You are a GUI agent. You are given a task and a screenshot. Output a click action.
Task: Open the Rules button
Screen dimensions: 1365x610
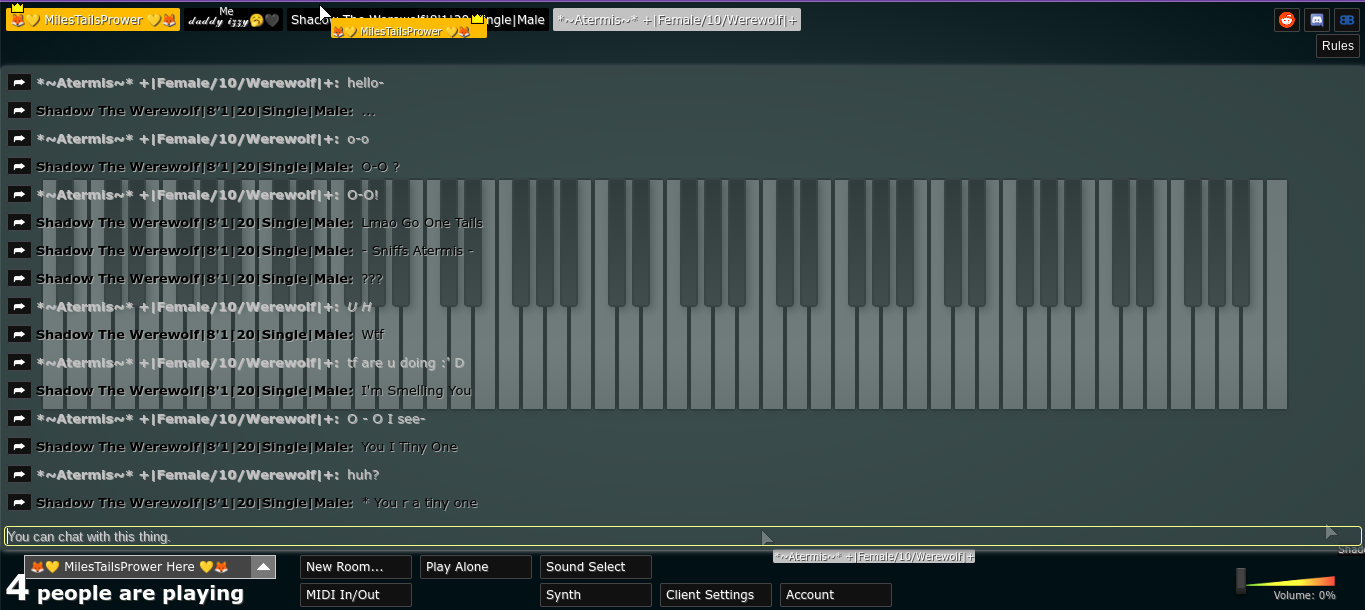coord(1338,46)
